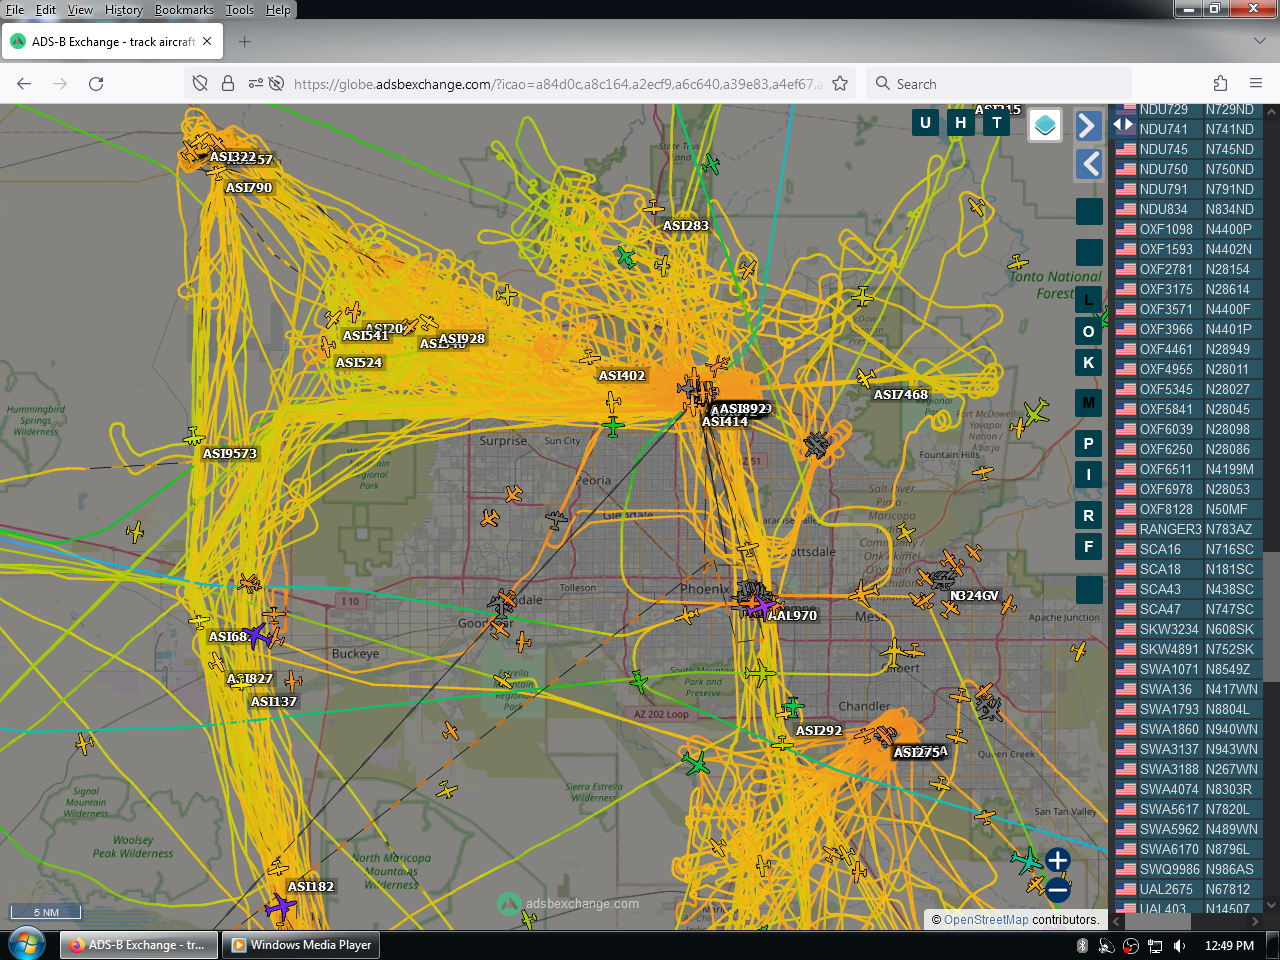Click the left chevron sidebar button
Screen dimensions: 1280x960
pyautogui.click(x=1089, y=164)
